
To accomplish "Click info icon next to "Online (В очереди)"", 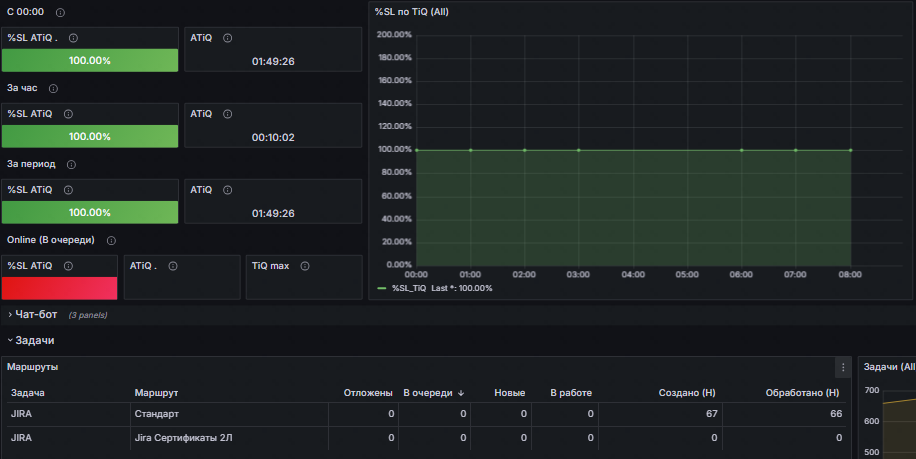I will [x=111, y=240].
